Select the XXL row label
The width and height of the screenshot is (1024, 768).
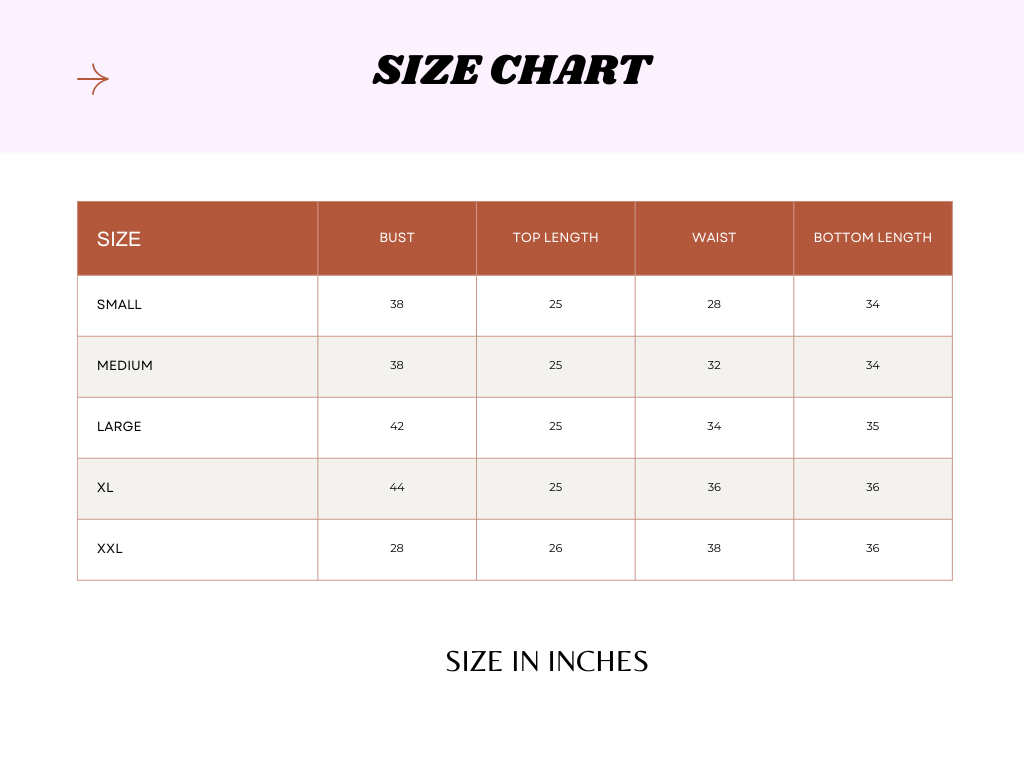coord(110,549)
